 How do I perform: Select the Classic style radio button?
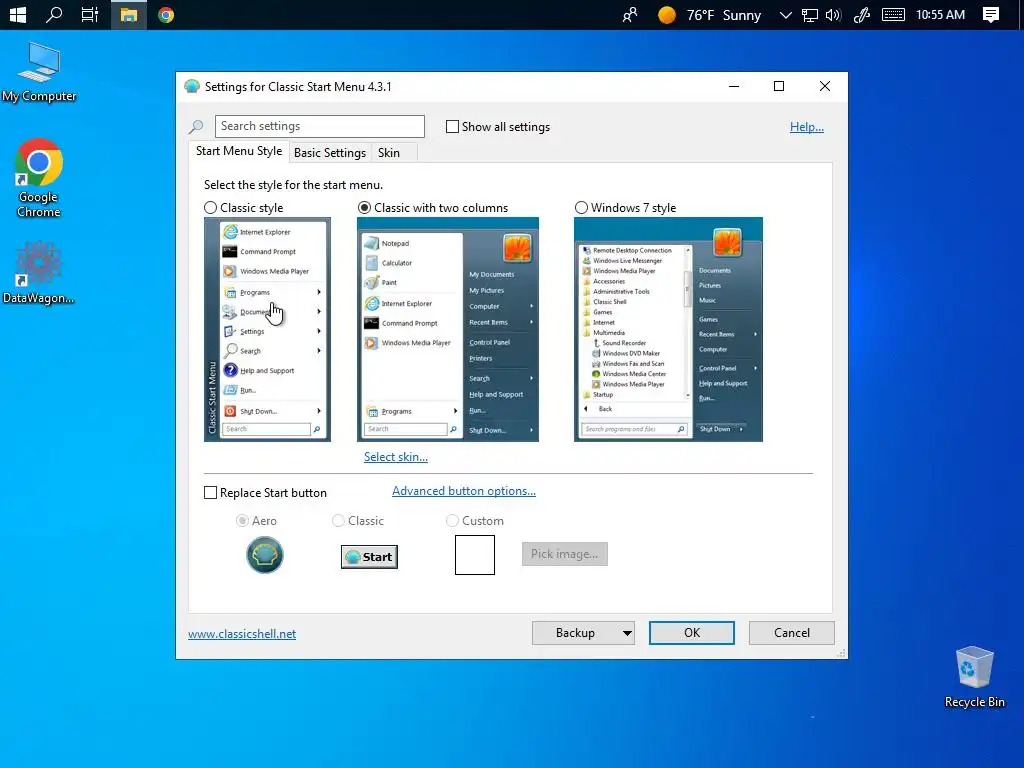click(x=210, y=208)
